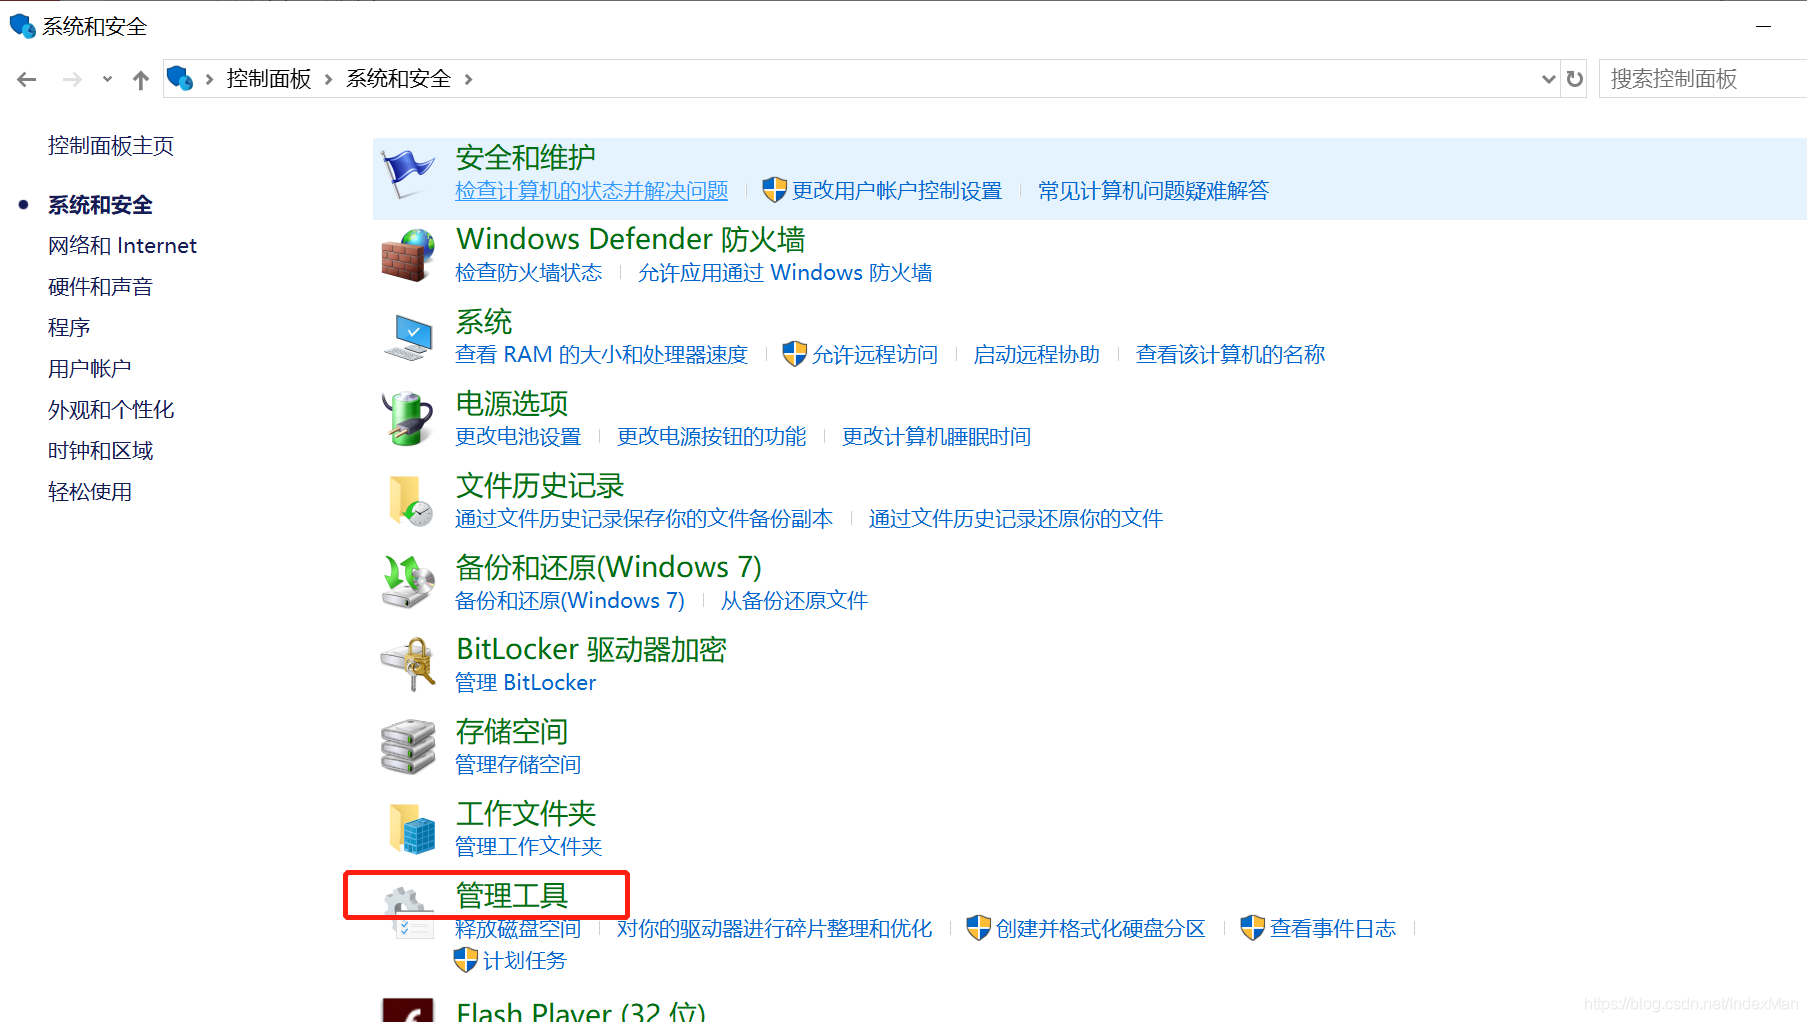Open the recent locations dropdown arrow

point(107,79)
